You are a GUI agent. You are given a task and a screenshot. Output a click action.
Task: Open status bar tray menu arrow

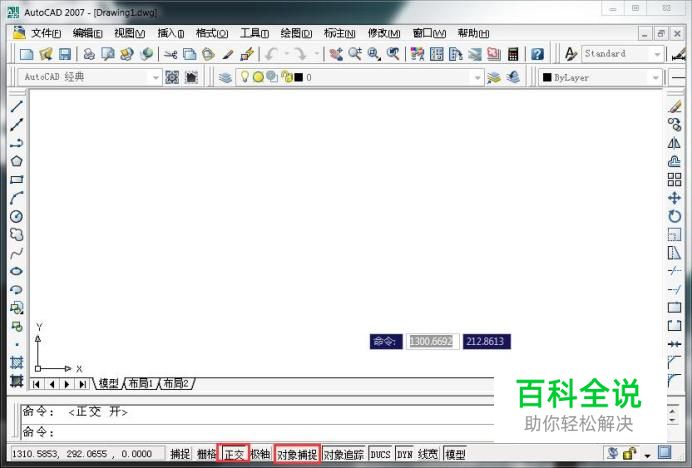[647, 455]
